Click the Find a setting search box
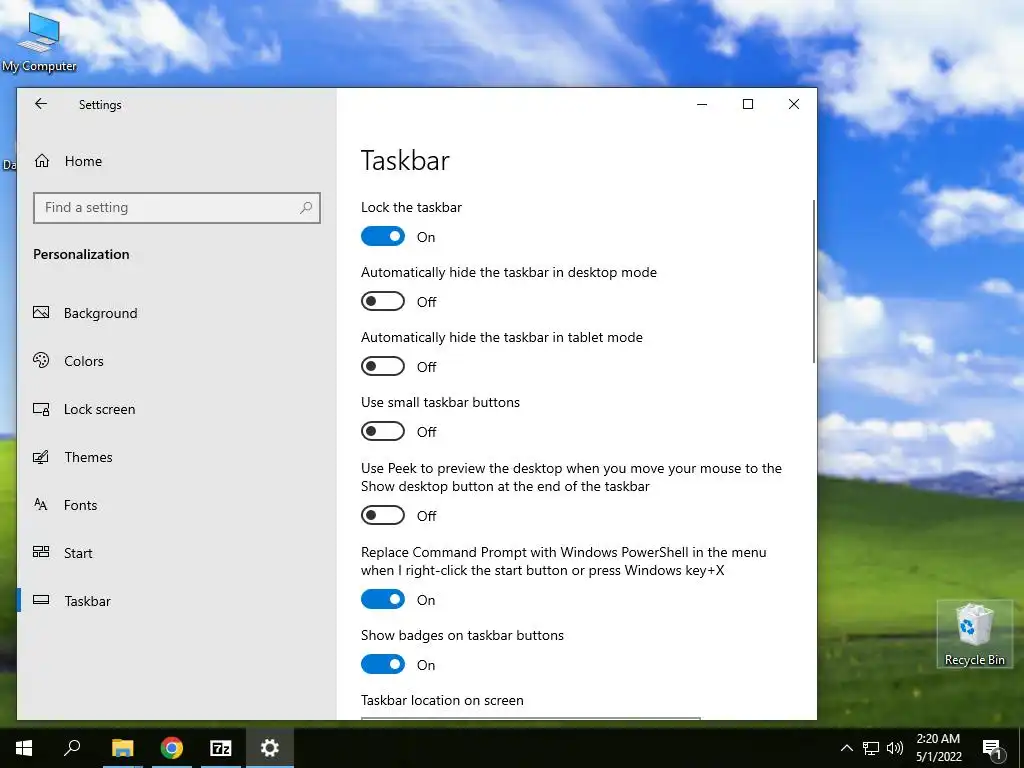 (x=176, y=208)
